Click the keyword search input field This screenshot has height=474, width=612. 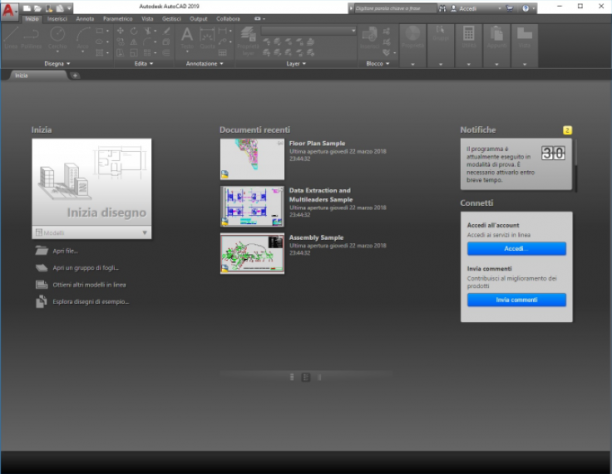tap(395, 8)
